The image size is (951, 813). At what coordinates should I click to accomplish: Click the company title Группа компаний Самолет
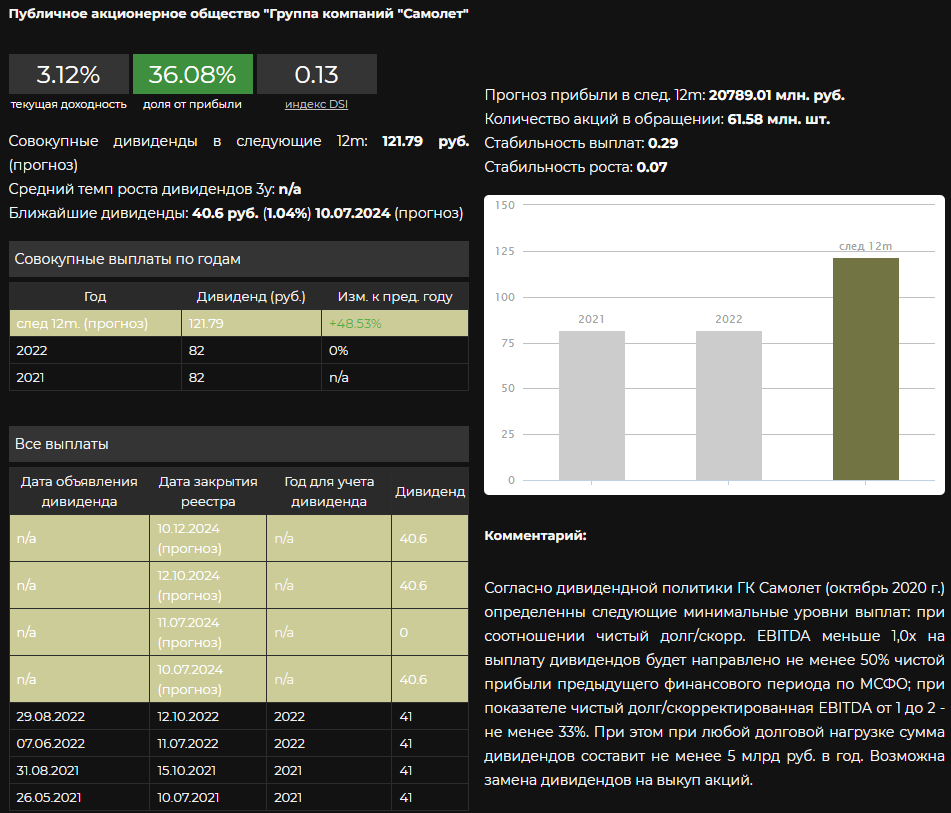(238, 14)
